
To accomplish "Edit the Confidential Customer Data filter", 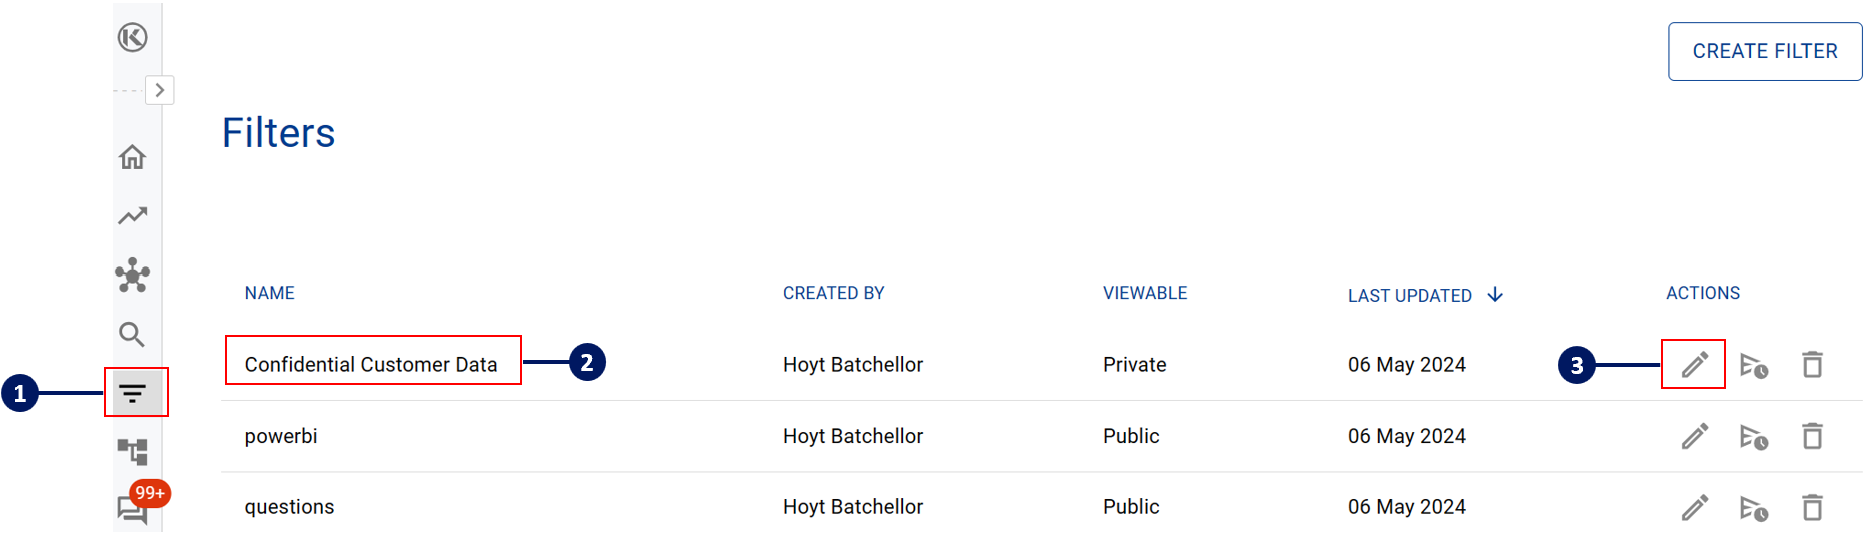I will pos(1694,365).
